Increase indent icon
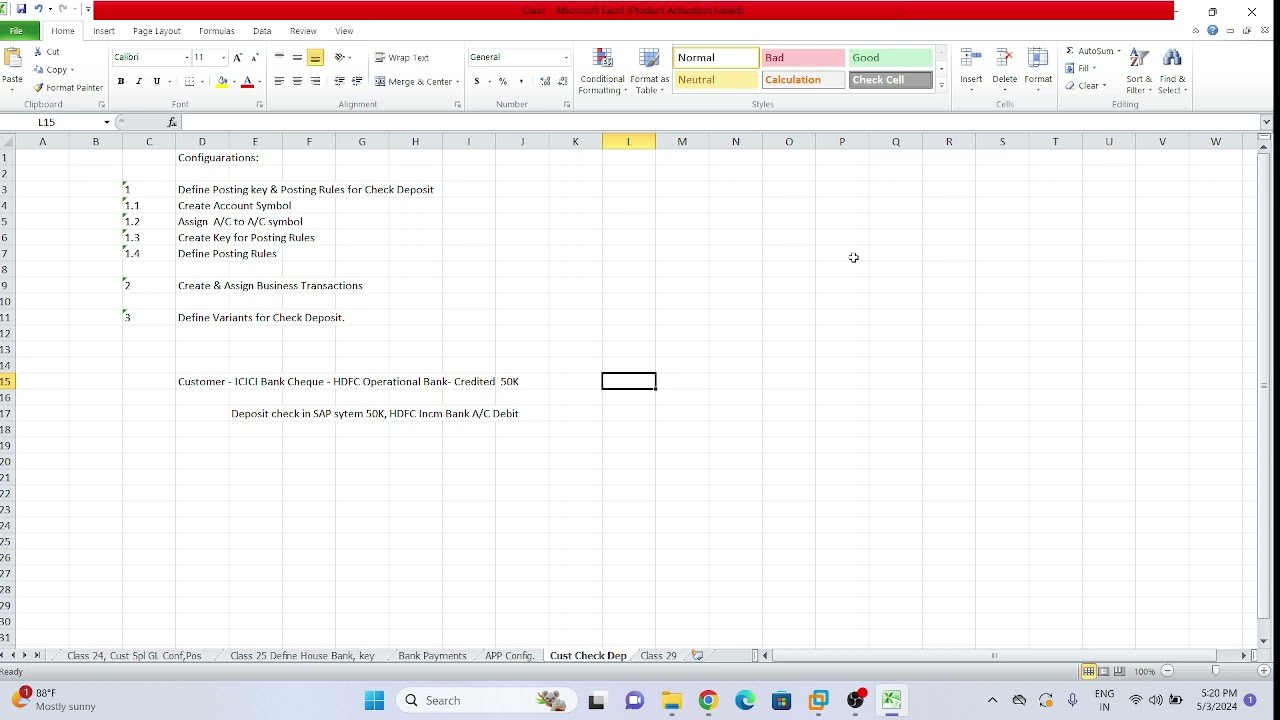The width and height of the screenshot is (1280, 720). [357, 82]
